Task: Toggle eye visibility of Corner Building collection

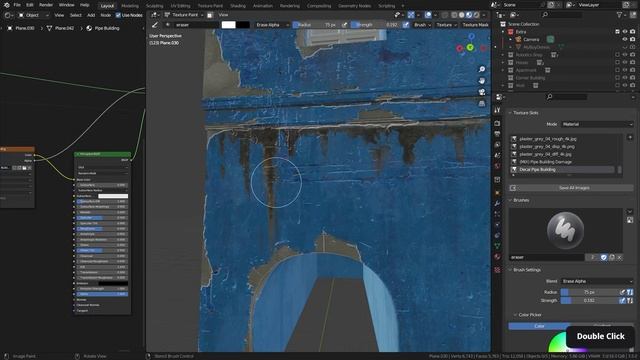Action: click(x=624, y=78)
